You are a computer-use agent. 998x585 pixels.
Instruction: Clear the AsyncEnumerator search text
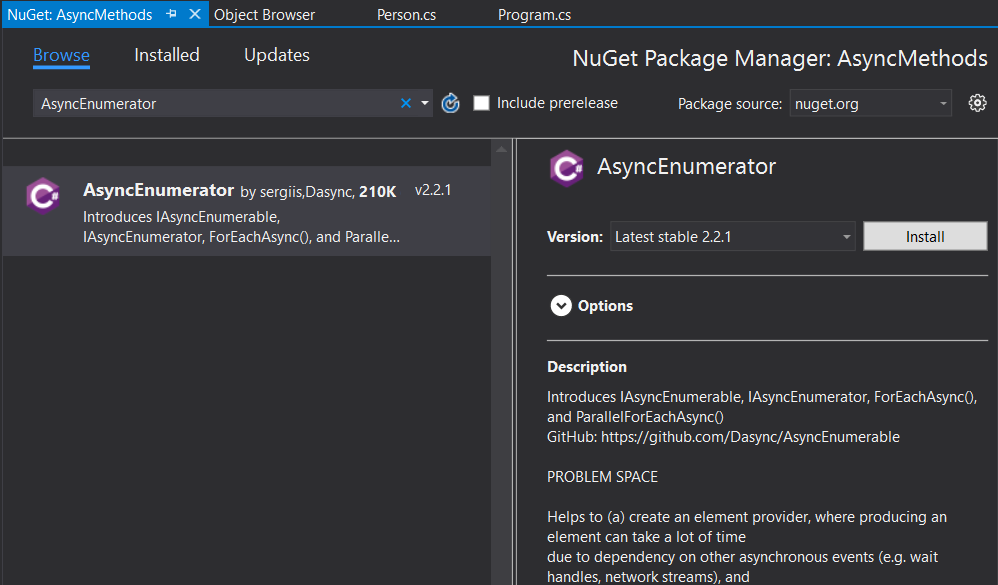(405, 102)
